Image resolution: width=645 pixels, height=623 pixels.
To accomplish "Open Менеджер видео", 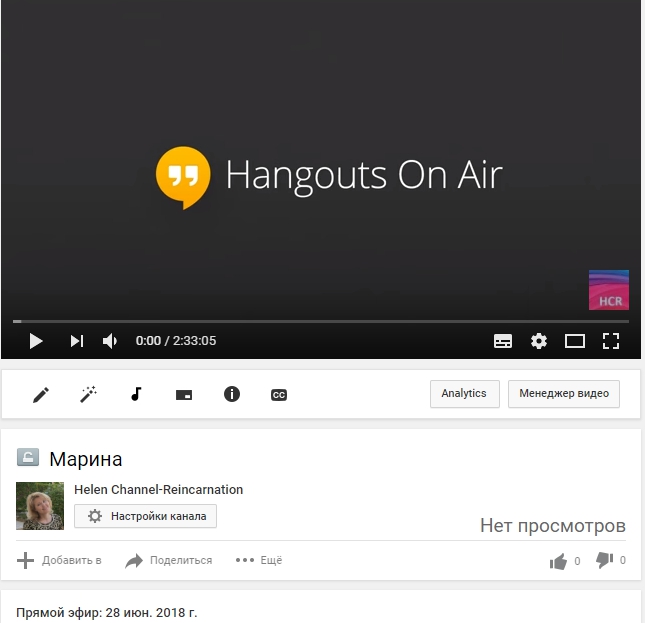I will coord(564,393).
